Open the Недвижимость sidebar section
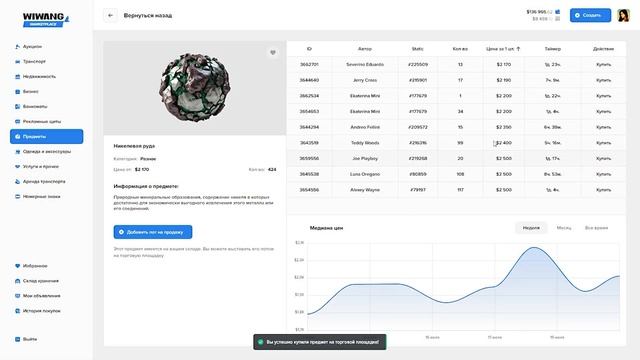This screenshot has width=640, height=360. pyautogui.click(x=39, y=76)
